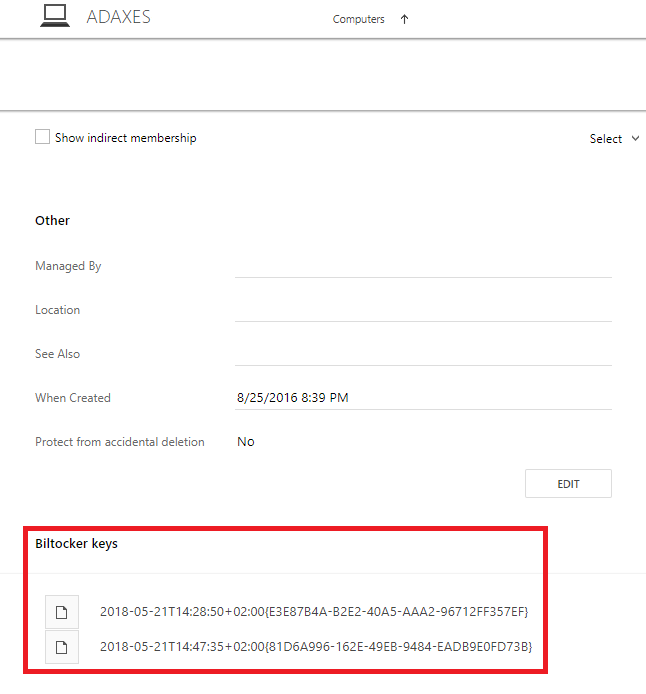Screen dimensions: 646x694
Task: Click the EDIT button
Action: point(568,484)
